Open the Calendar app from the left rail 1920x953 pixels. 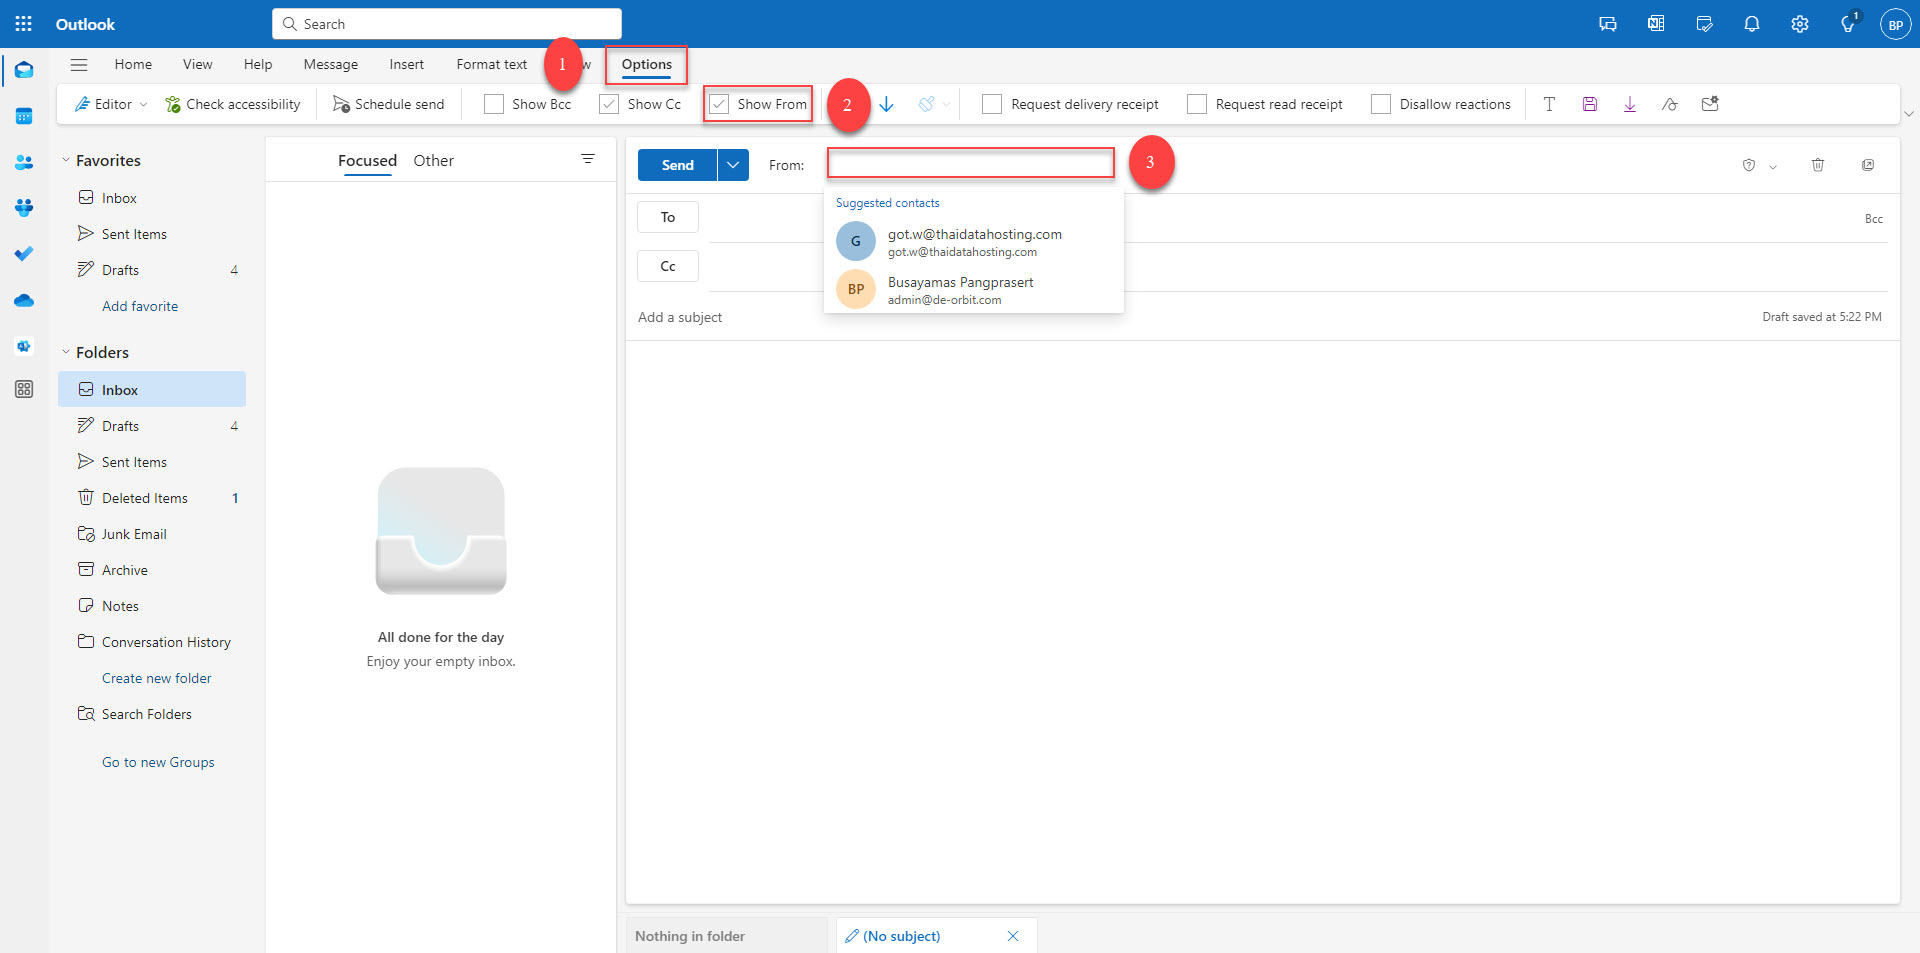click(x=23, y=116)
